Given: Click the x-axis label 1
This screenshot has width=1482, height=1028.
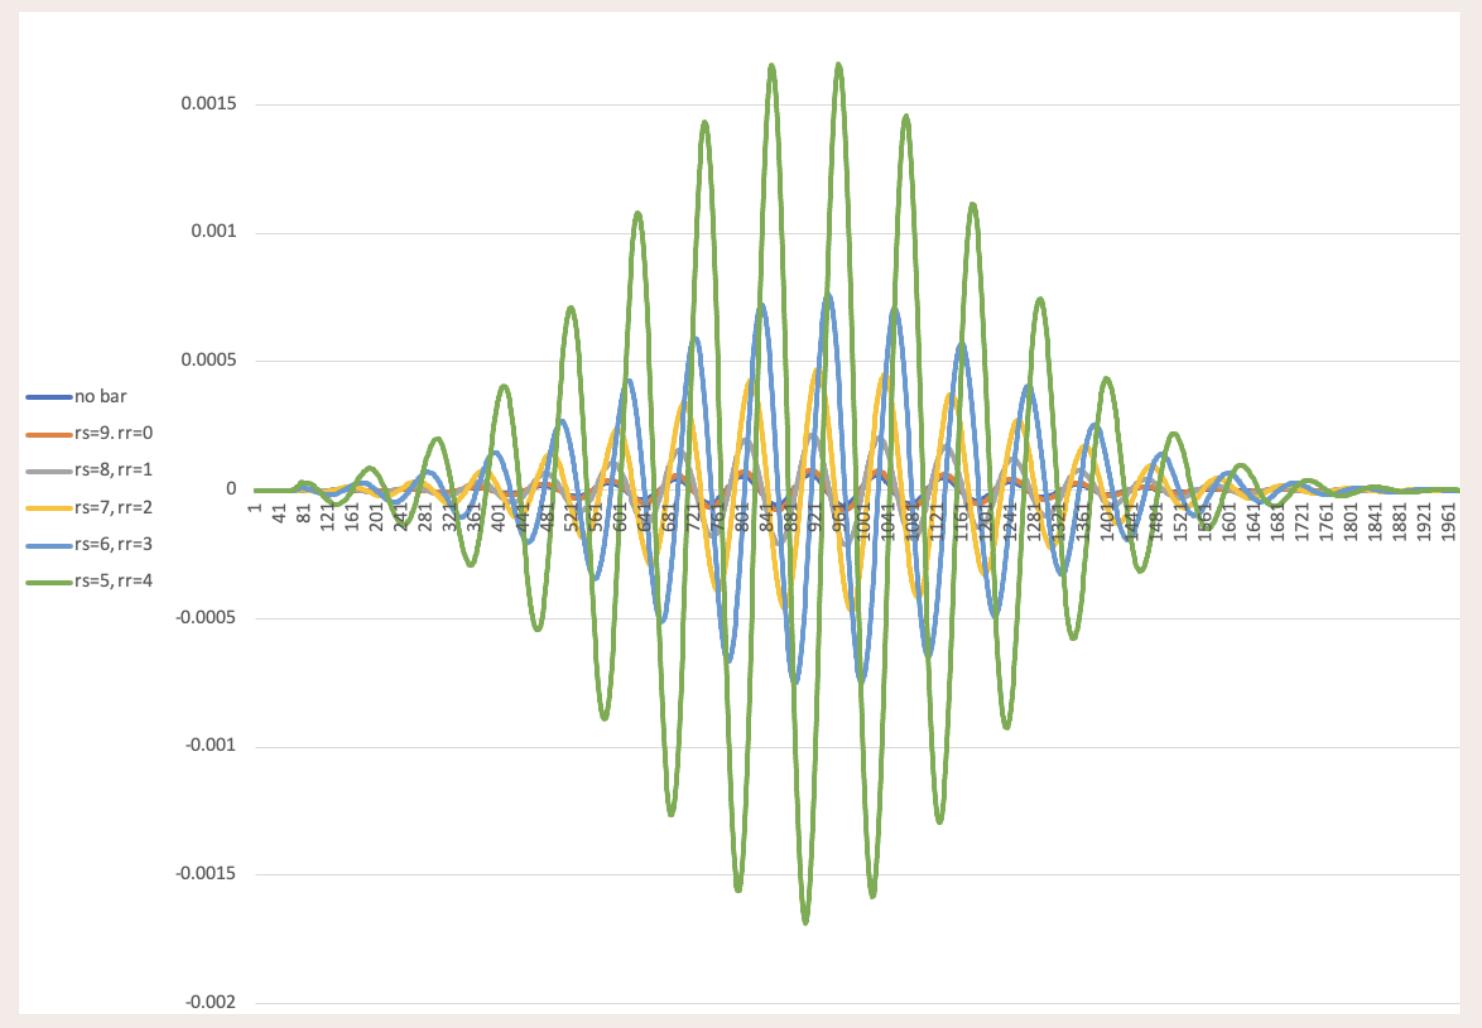Looking at the screenshot, I should click(x=255, y=508).
